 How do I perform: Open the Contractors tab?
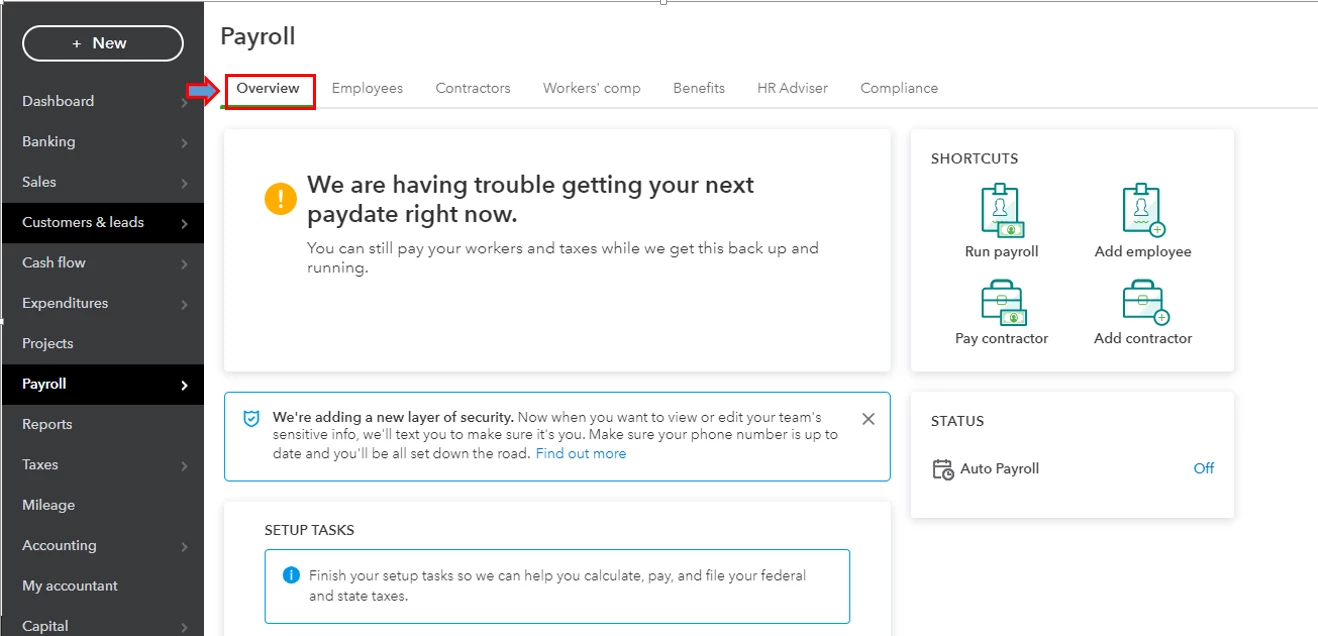pos(473,88)
